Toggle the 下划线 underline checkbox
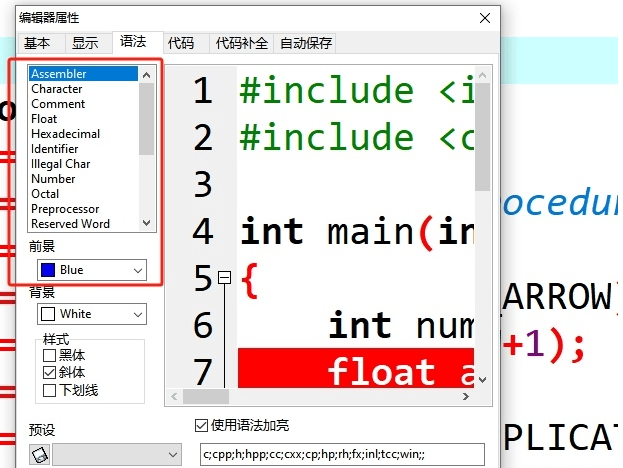623x468 pixels. [49, 388]
